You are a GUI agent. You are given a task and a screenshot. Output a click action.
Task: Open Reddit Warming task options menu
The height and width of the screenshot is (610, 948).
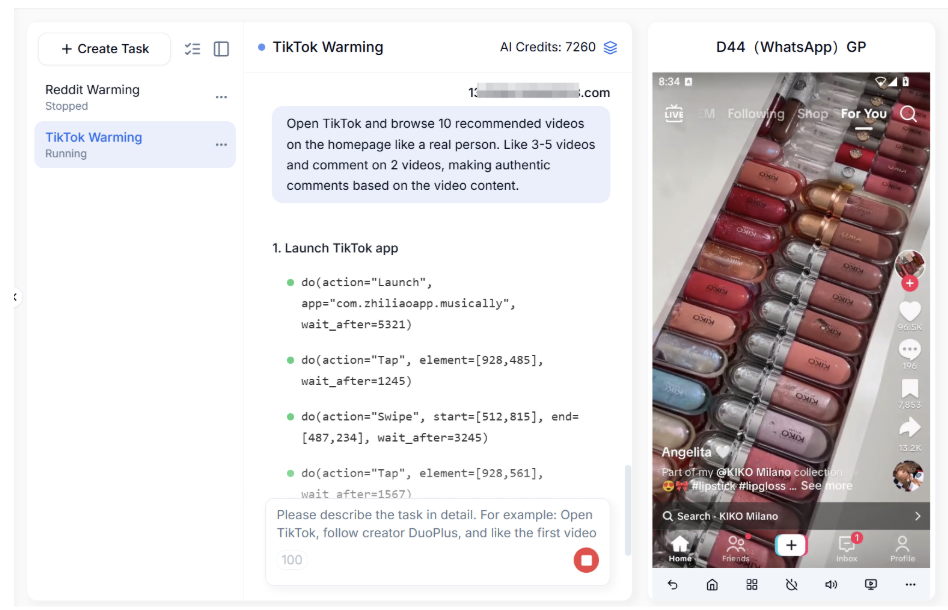pyautogui.click(x=221, y=97)
